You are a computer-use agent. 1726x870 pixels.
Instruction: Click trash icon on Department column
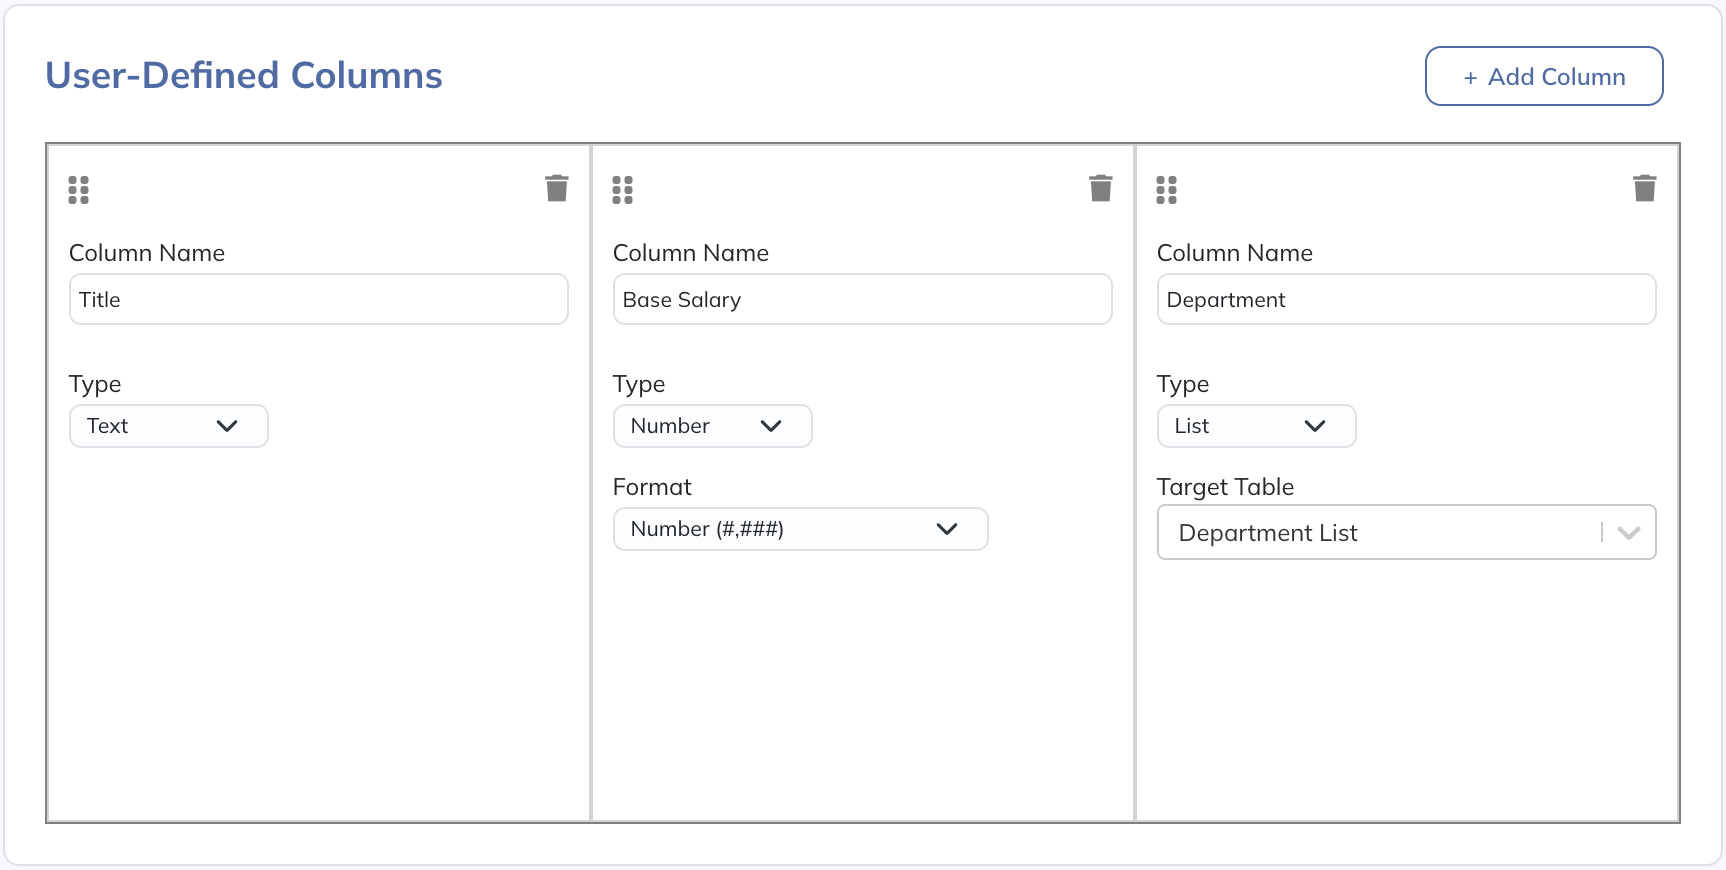1644,188
